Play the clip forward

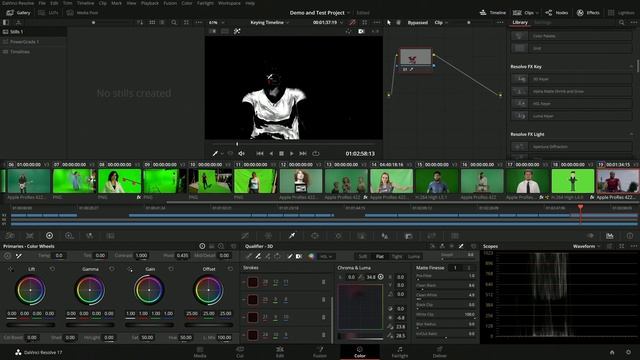click(x=292, y=153)
